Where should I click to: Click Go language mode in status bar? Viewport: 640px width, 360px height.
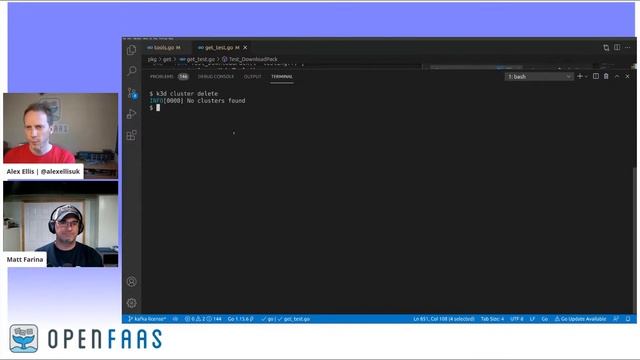(x=544, y=319)
